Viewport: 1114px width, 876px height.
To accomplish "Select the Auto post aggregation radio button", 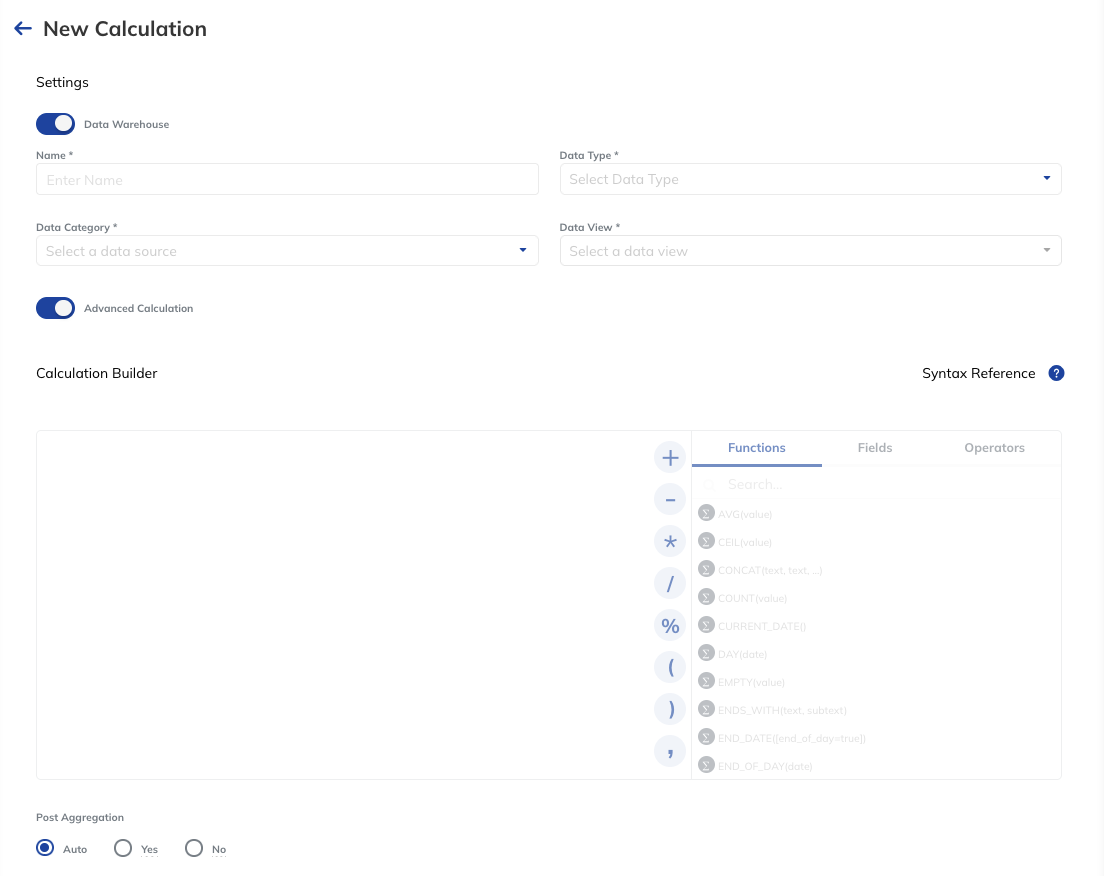I will pyautogui.click(x=44, y=847).
